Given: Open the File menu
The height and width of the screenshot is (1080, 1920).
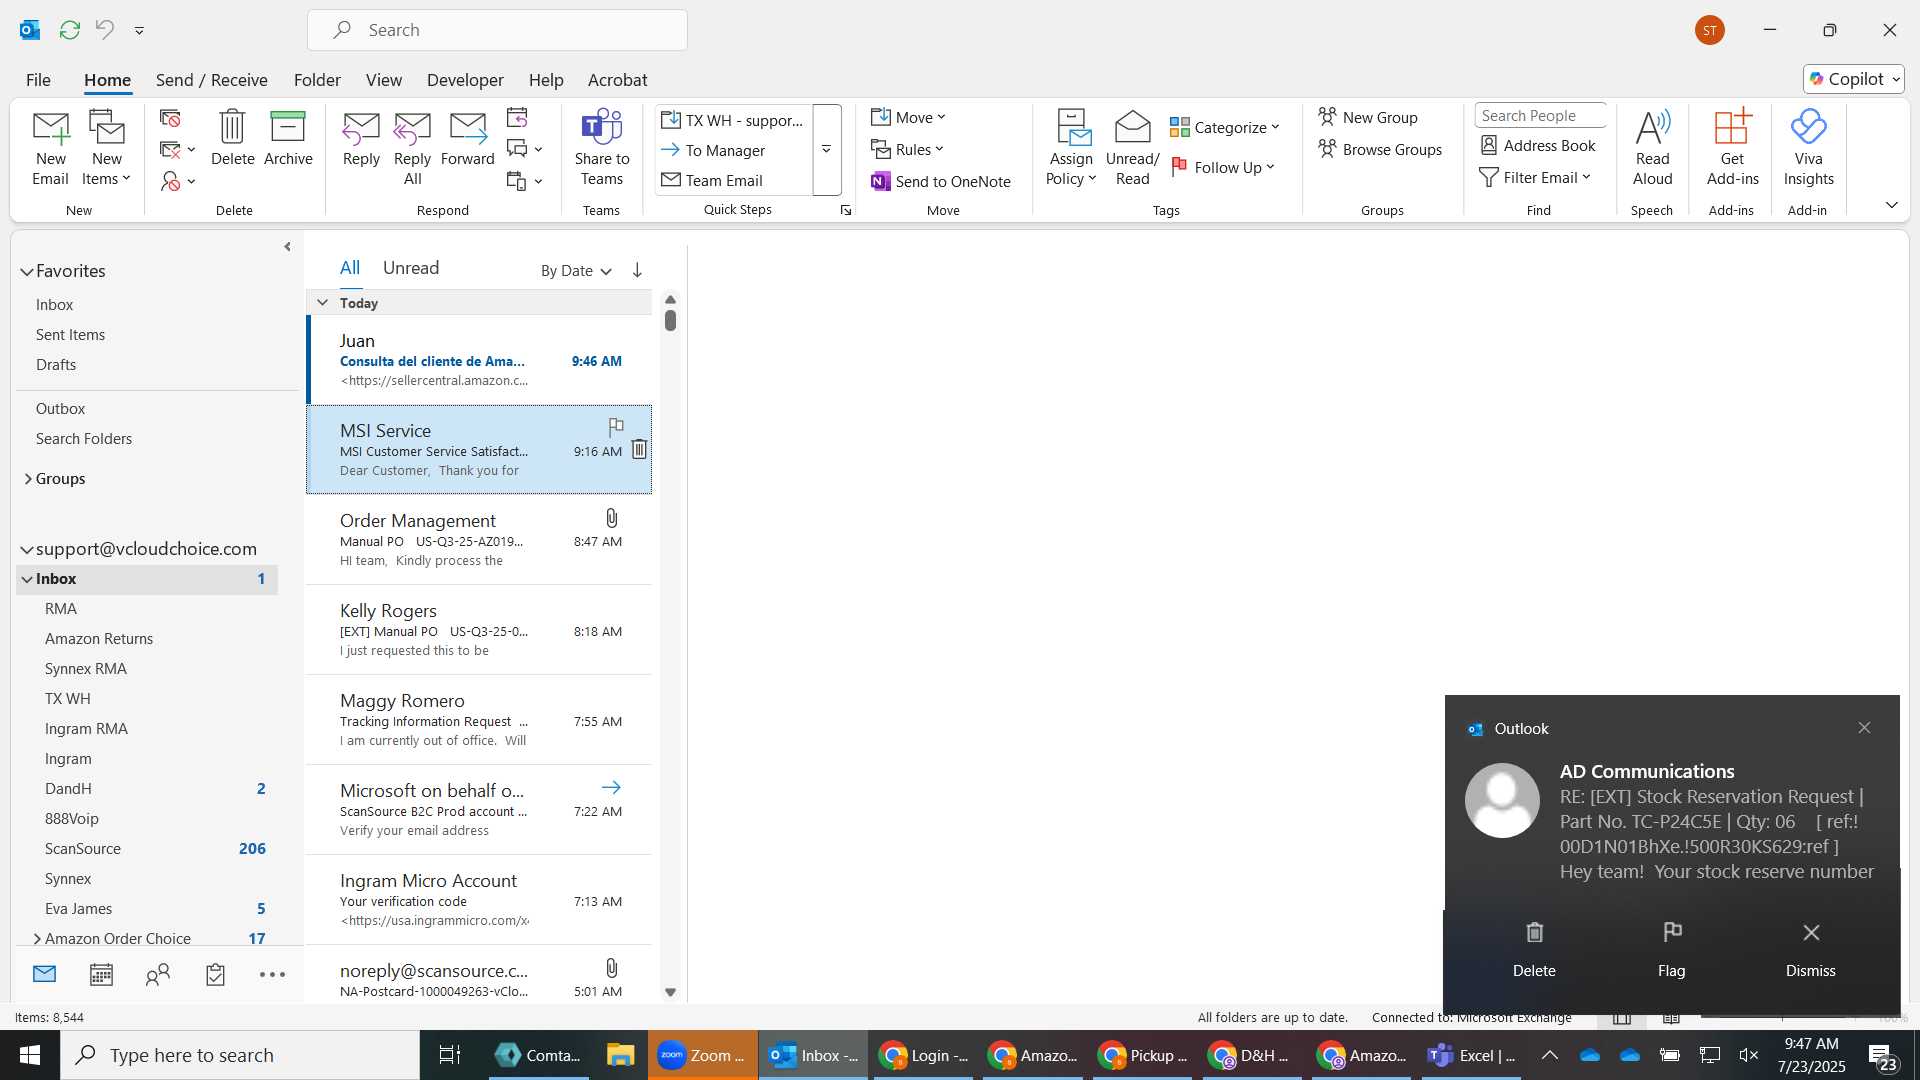Looking at the screenshot, I should point(38,80).
